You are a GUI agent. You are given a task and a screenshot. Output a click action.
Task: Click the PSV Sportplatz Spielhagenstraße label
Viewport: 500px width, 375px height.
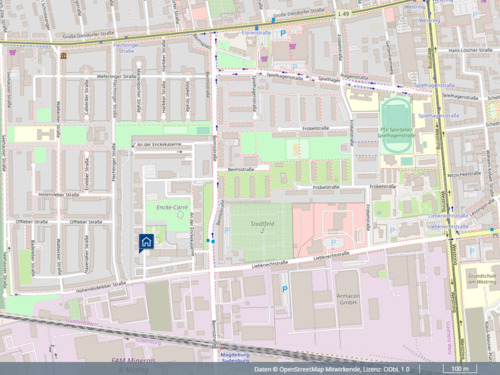click(x=396, y=132)
